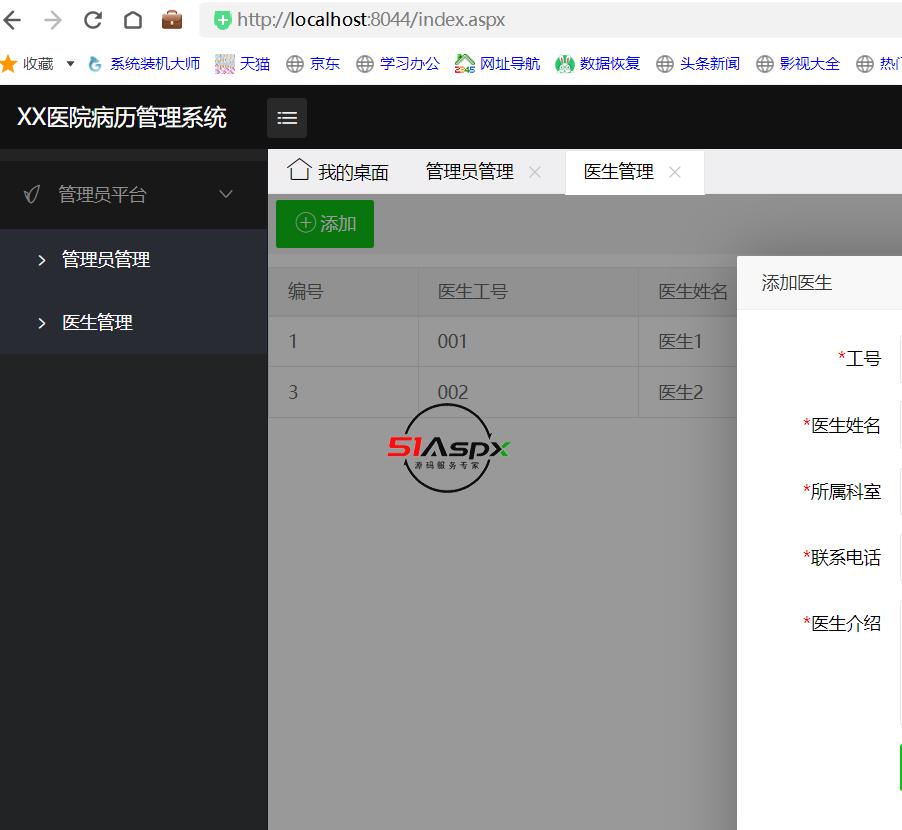Go to browser home page icon
Image resolution: width=902 pixels, height=830 pixels.
(132, 20)
